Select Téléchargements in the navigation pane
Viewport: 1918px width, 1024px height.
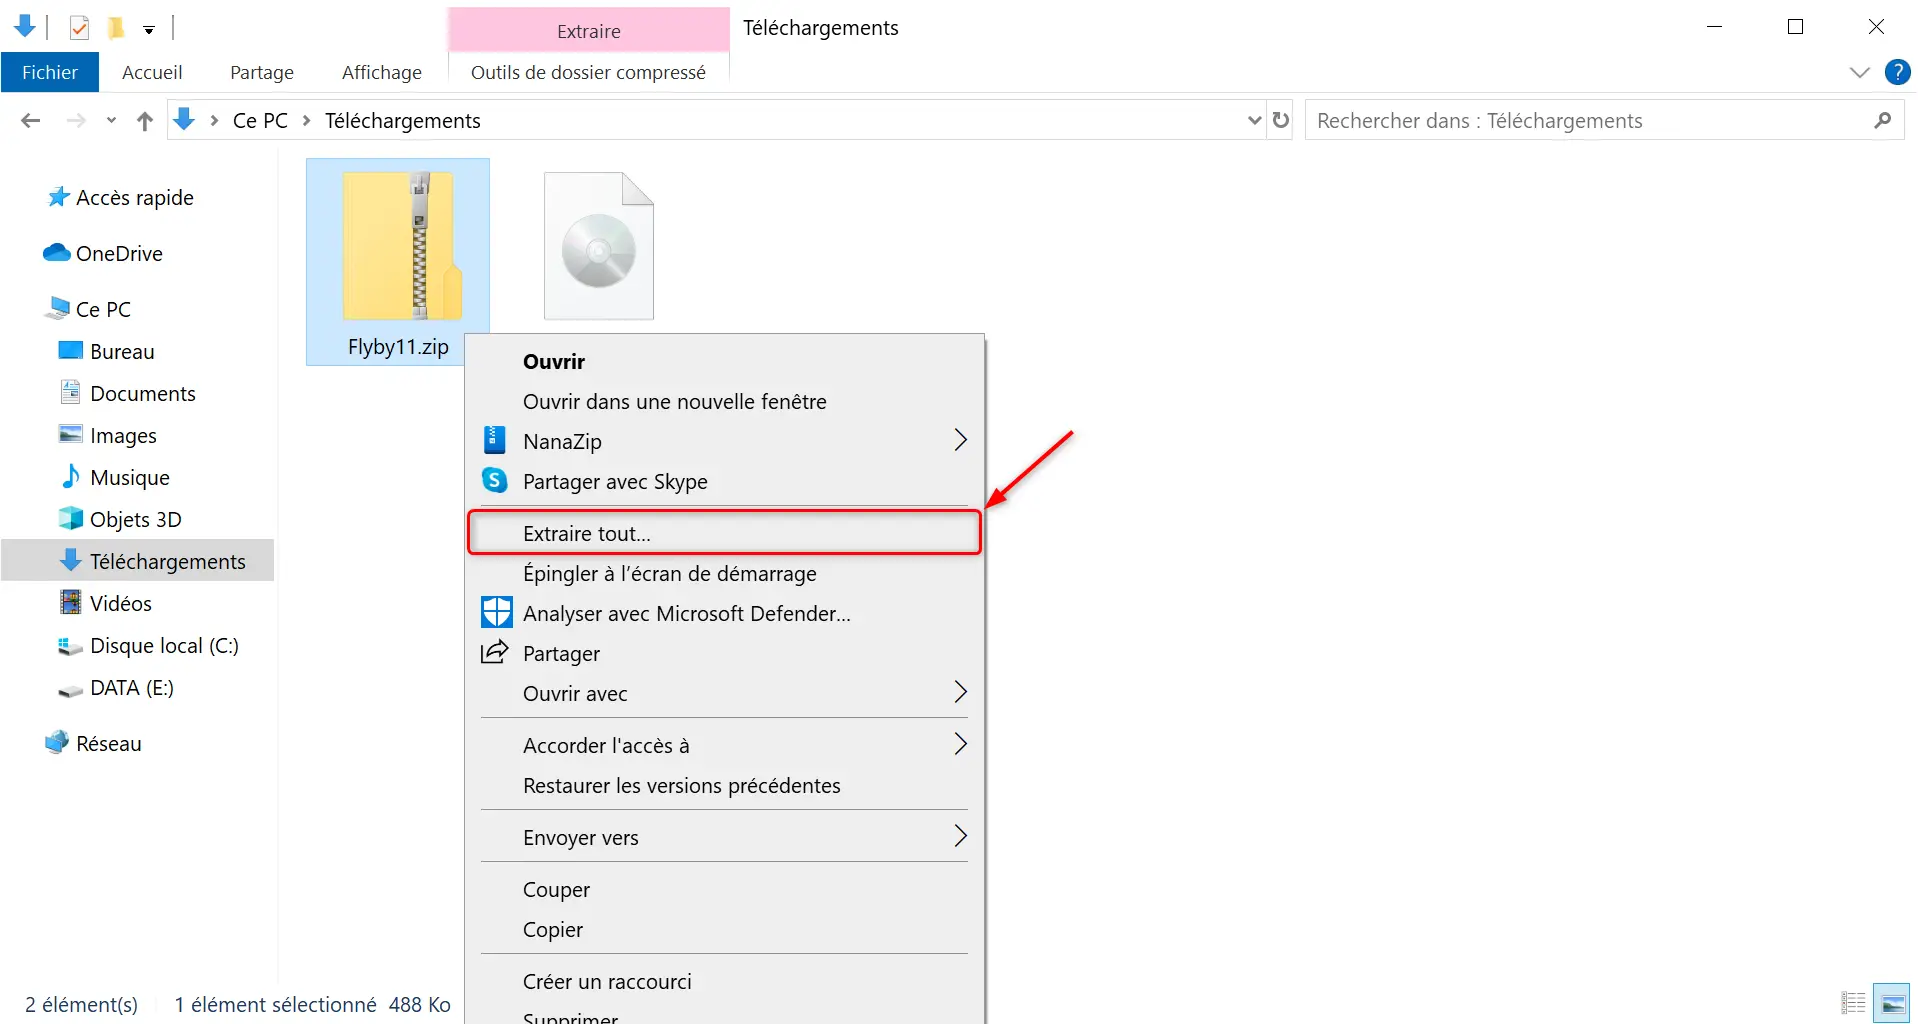138,561
